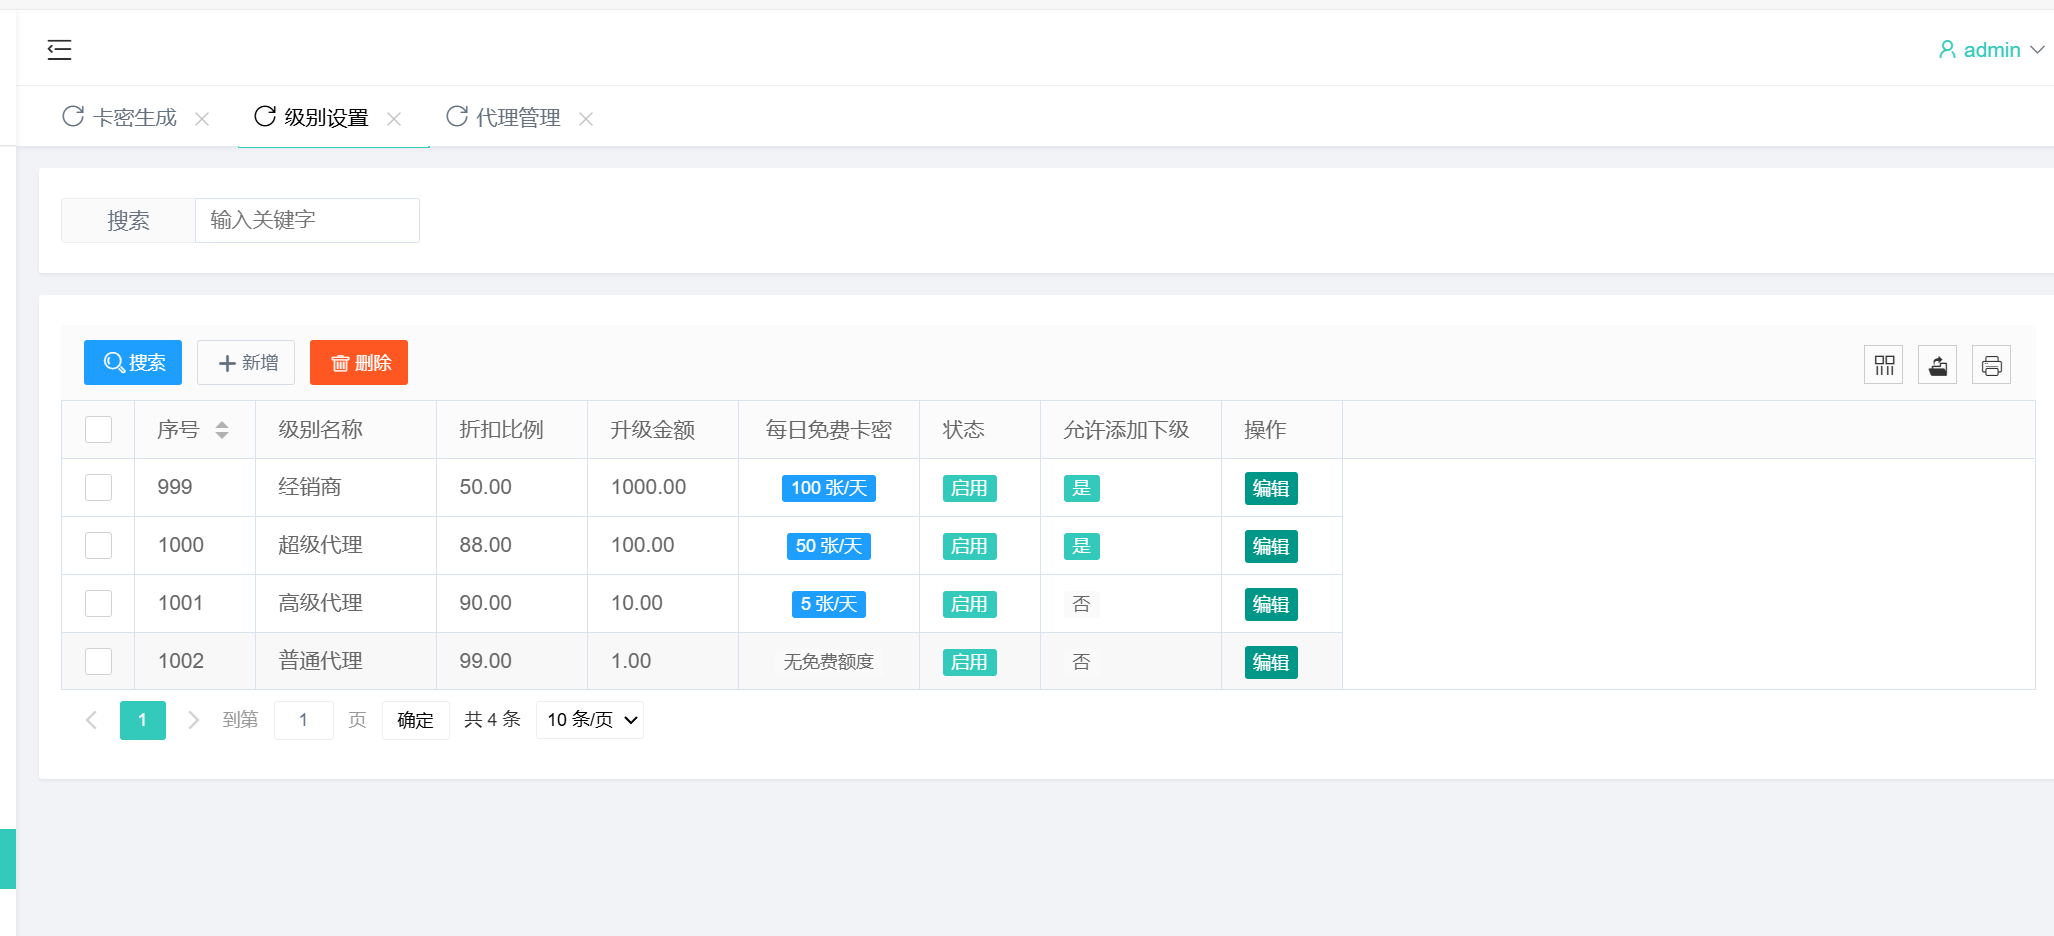
Task: Click 否 badge in 高级代理 row
Action: [1081, 604]
